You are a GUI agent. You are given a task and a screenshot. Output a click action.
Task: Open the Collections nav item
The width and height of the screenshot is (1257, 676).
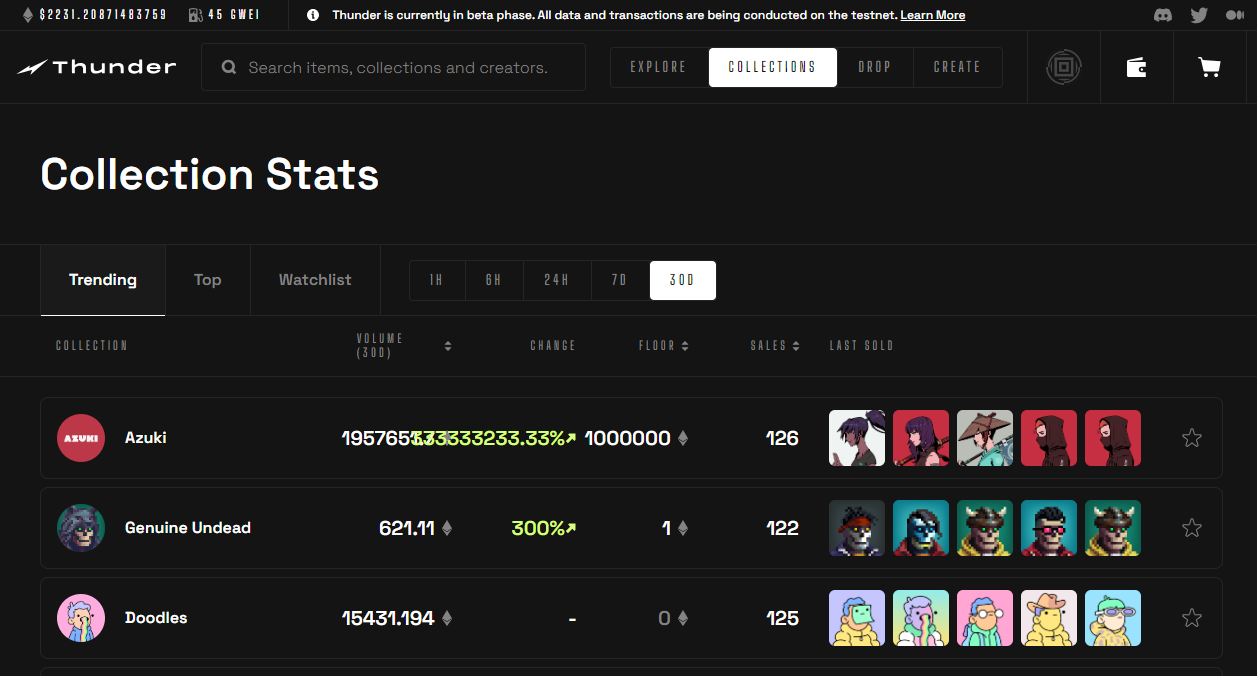coord(773,67)
